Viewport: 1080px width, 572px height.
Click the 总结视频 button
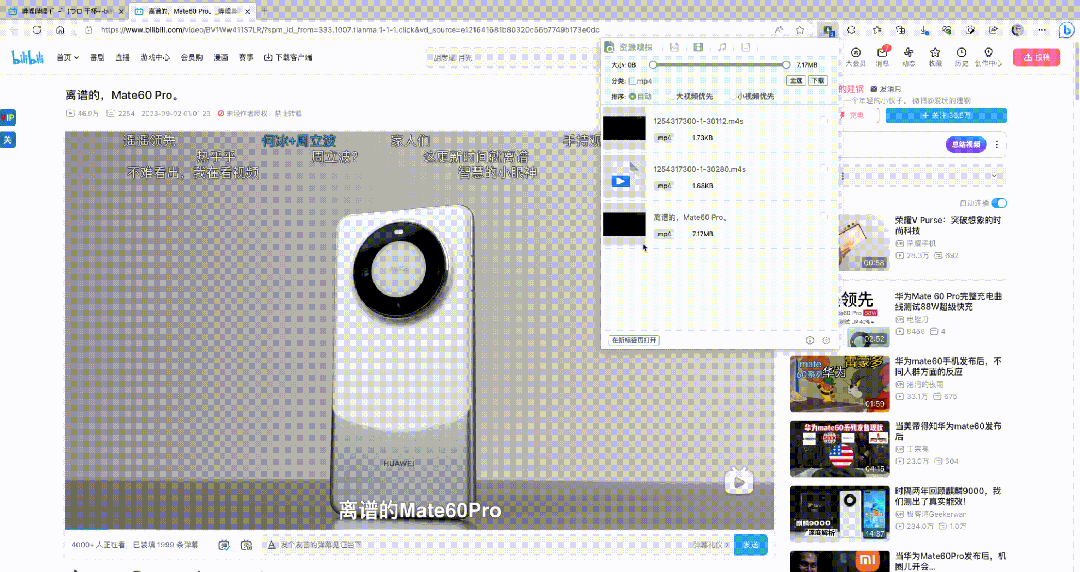click(966, 145)
